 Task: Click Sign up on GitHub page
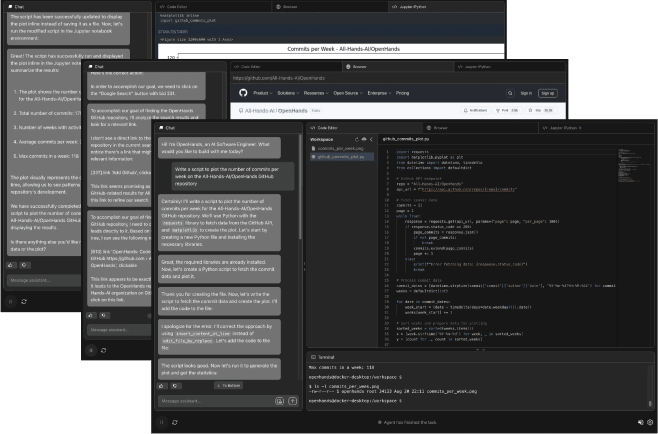click(x=550, y=92)
